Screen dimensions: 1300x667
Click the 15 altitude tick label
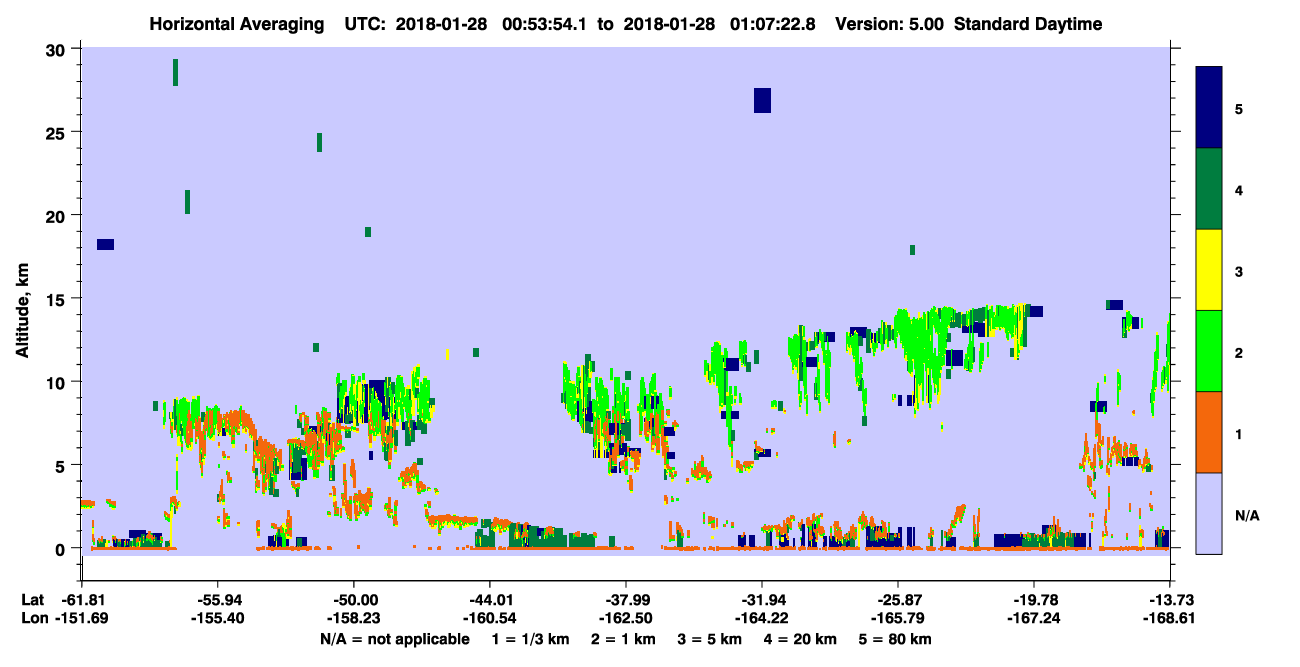[57, 299]
